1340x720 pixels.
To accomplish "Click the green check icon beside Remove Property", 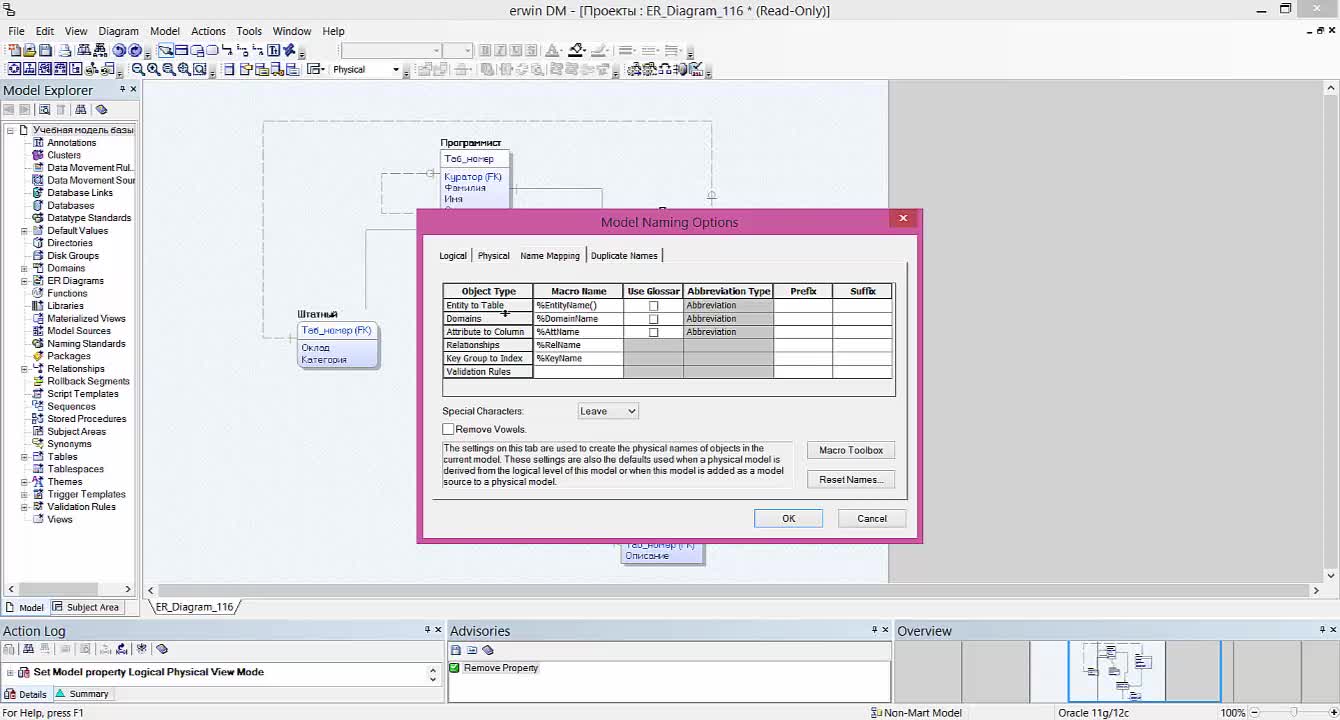I will [454, 668].
